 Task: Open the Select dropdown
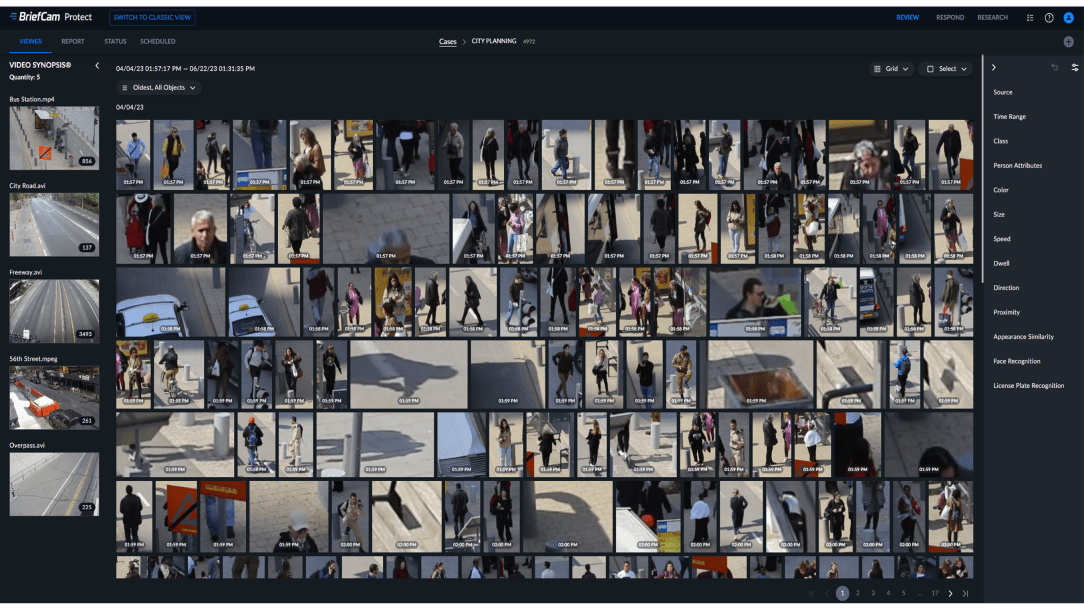[x=946, y=69]
